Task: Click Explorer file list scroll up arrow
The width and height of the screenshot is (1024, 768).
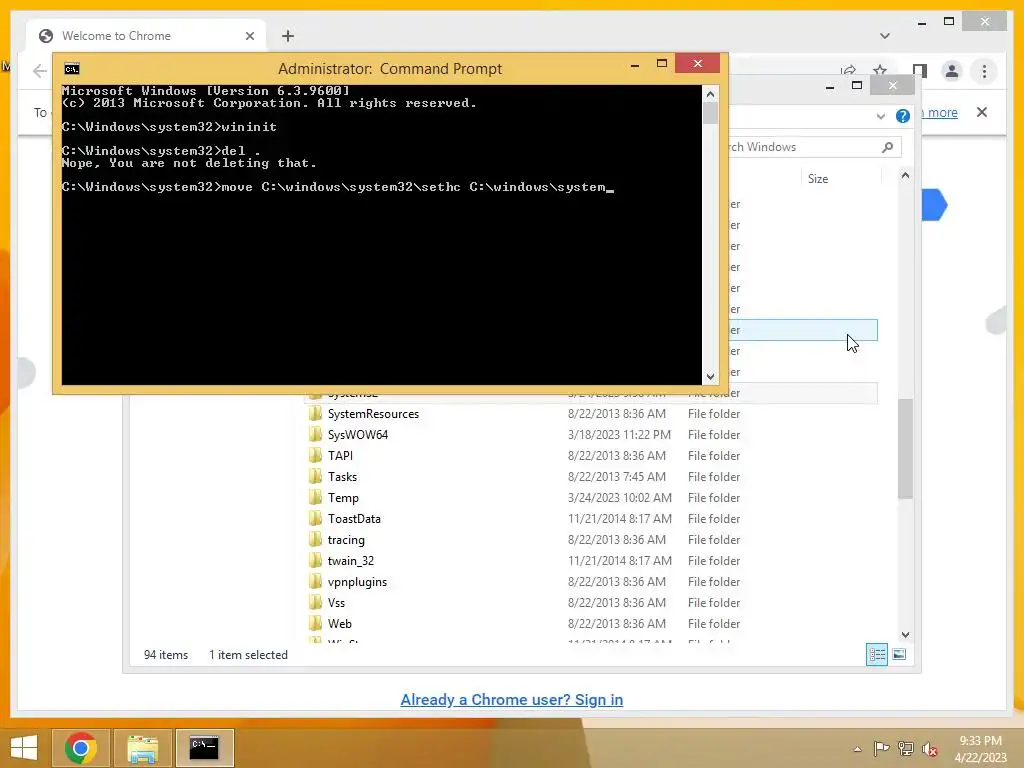Action: coord(905,175)
